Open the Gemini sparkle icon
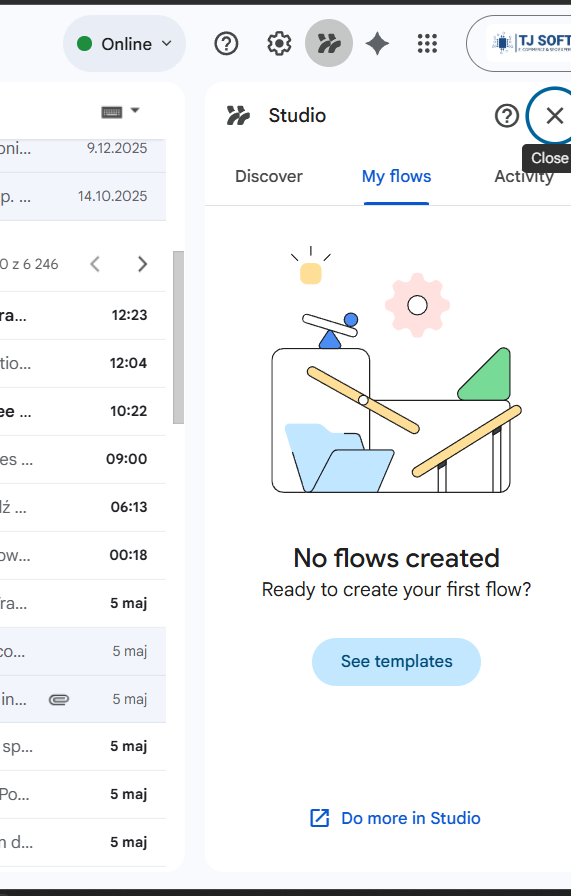The image size is (571, 896). click(377, 43)
